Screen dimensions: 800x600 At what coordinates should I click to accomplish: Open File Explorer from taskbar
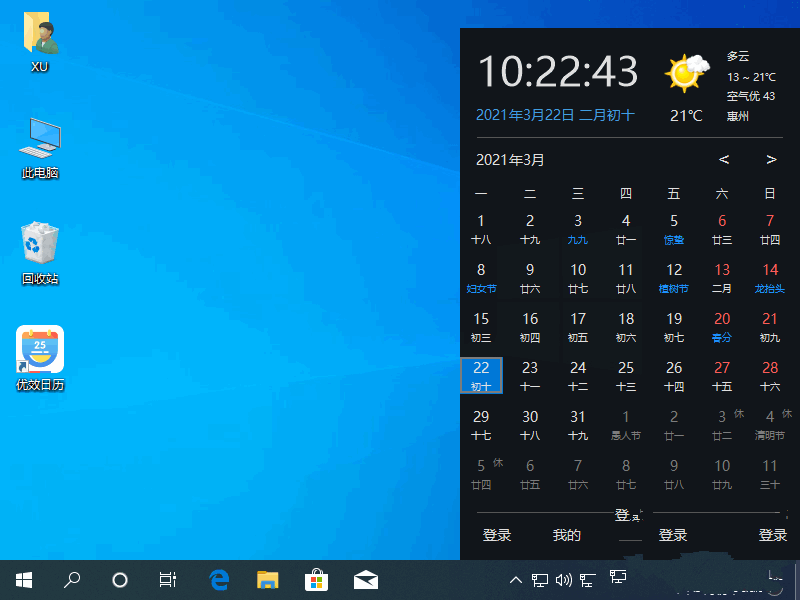tap(267, 580)
